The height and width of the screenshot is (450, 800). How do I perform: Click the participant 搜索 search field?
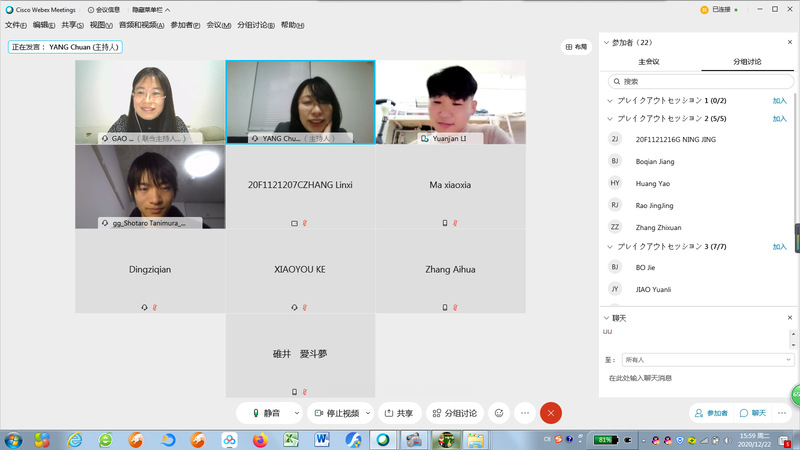tap(700, 81)
